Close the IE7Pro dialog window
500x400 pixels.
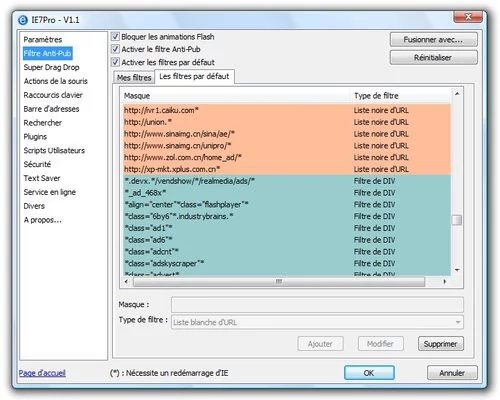click(468, 17)
